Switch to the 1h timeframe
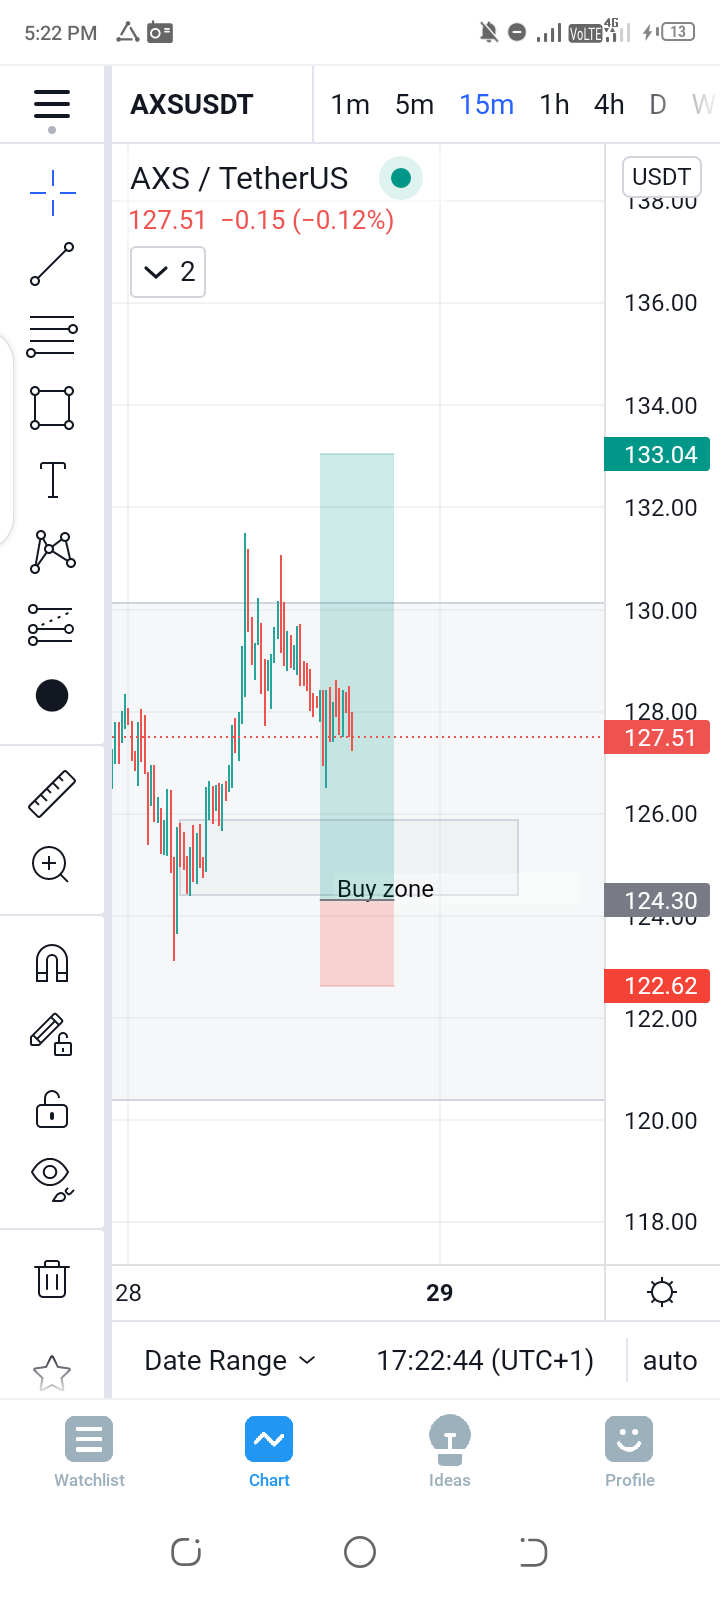The height and width of the screenshot is (1600, 720). (x=554, y=105)
